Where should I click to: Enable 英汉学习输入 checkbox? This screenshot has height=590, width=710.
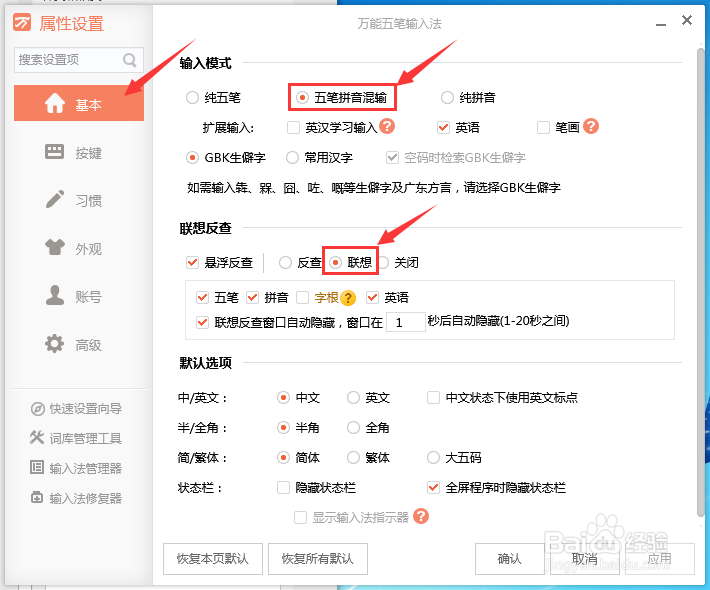coord(293,128)
